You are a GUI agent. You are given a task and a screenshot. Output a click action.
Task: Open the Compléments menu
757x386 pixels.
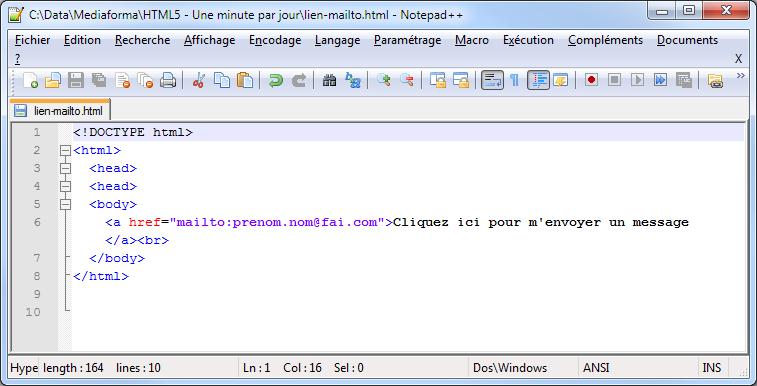pyautogui.click(x=605, y=40)
